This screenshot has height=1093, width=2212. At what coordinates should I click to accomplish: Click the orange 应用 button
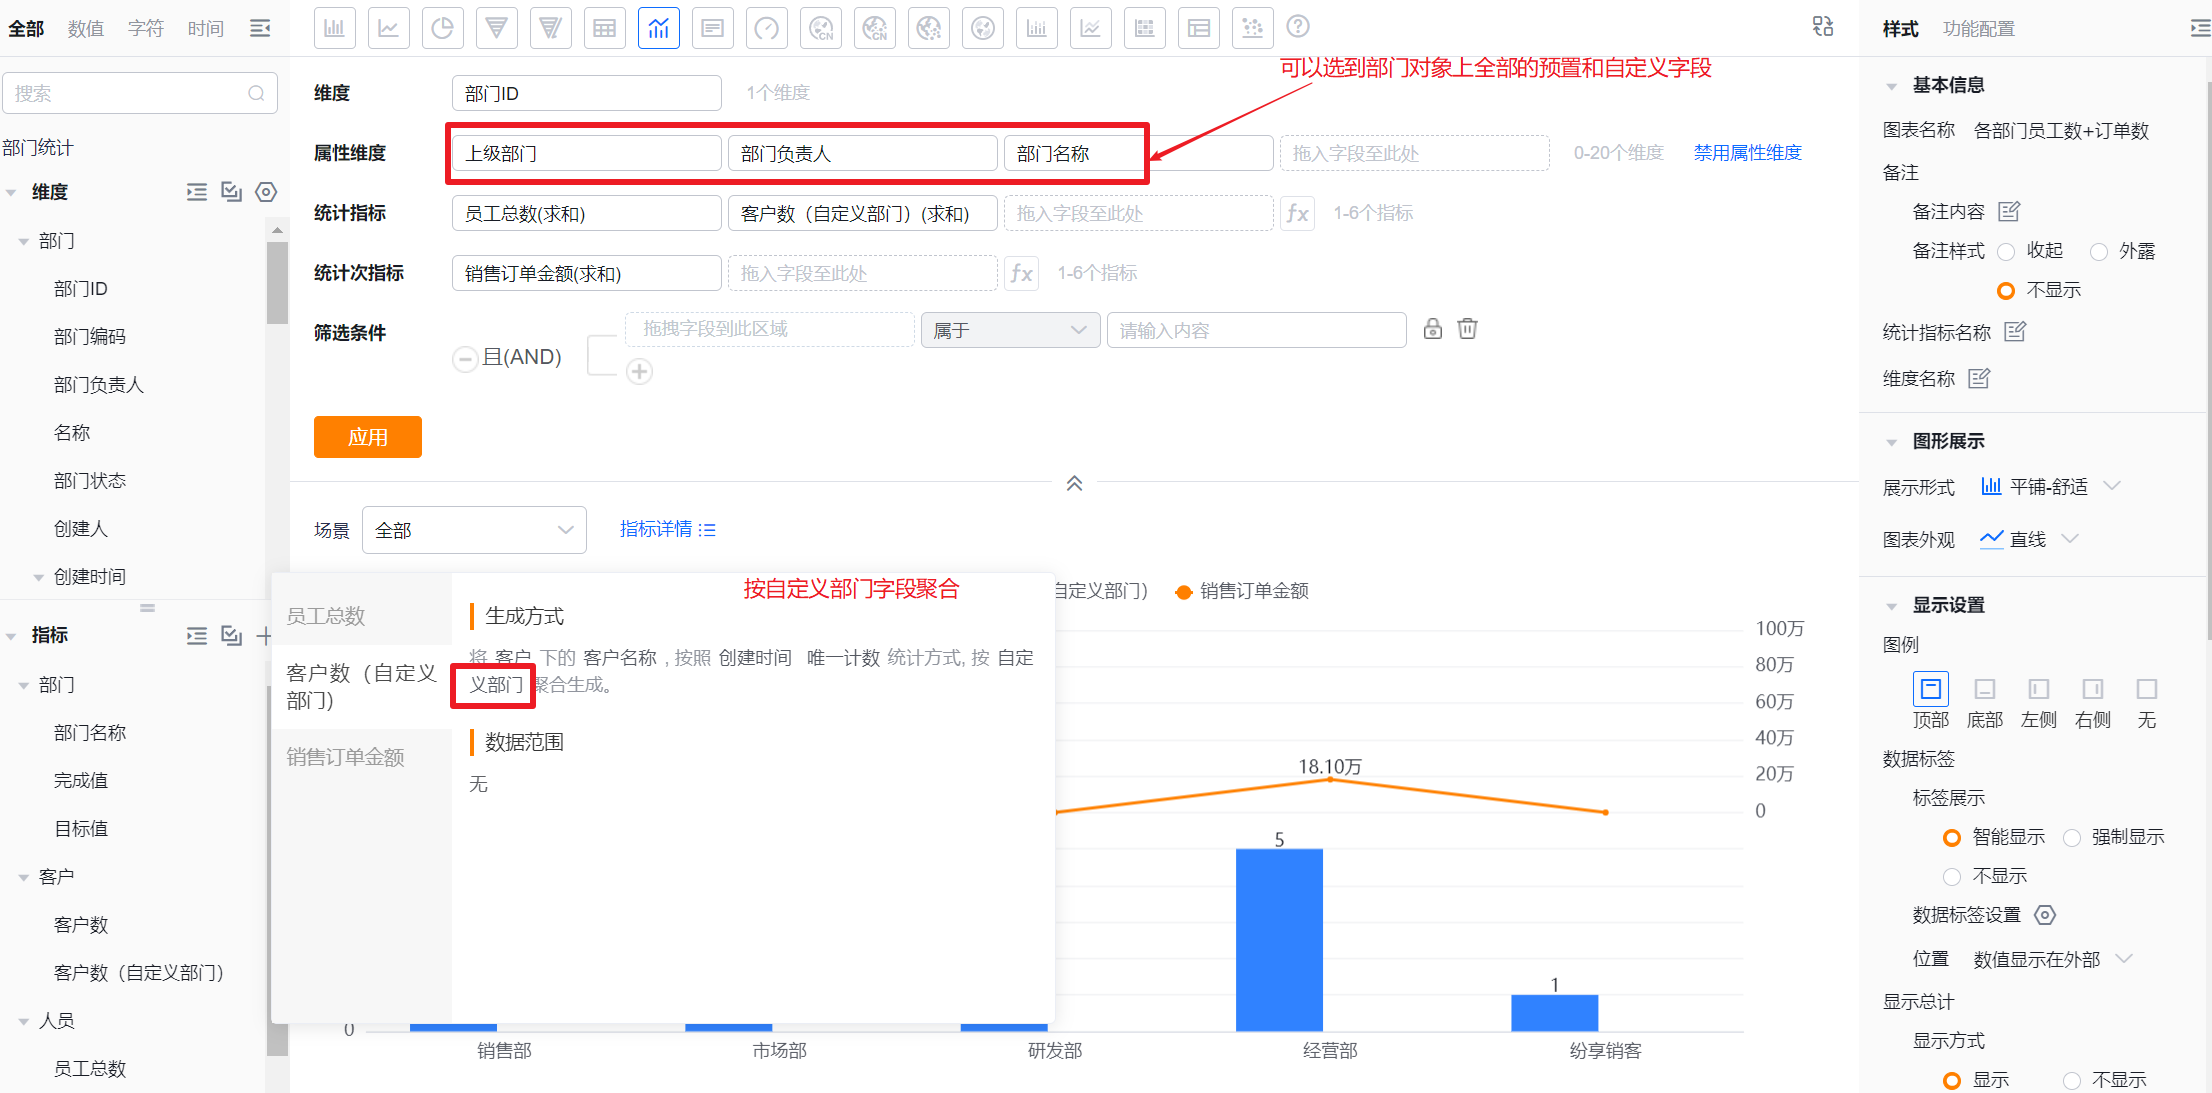[368, 437]
